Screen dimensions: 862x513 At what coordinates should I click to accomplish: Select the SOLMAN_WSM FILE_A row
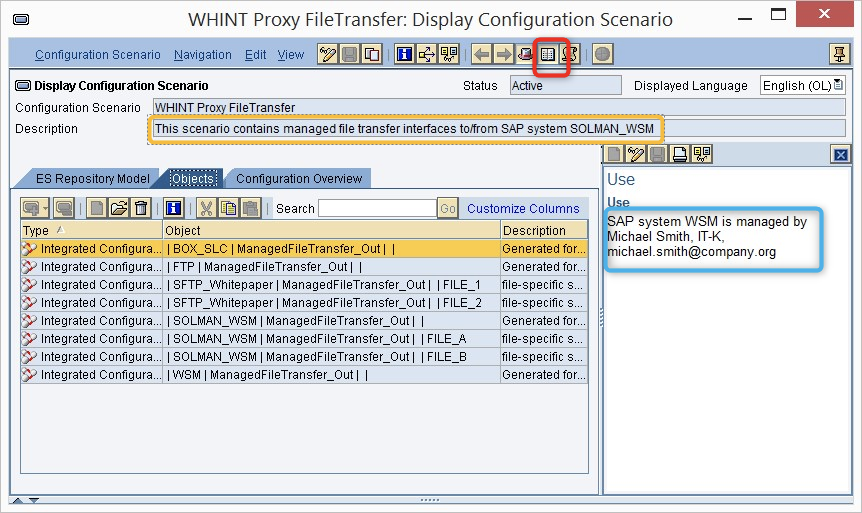(305, 339)
